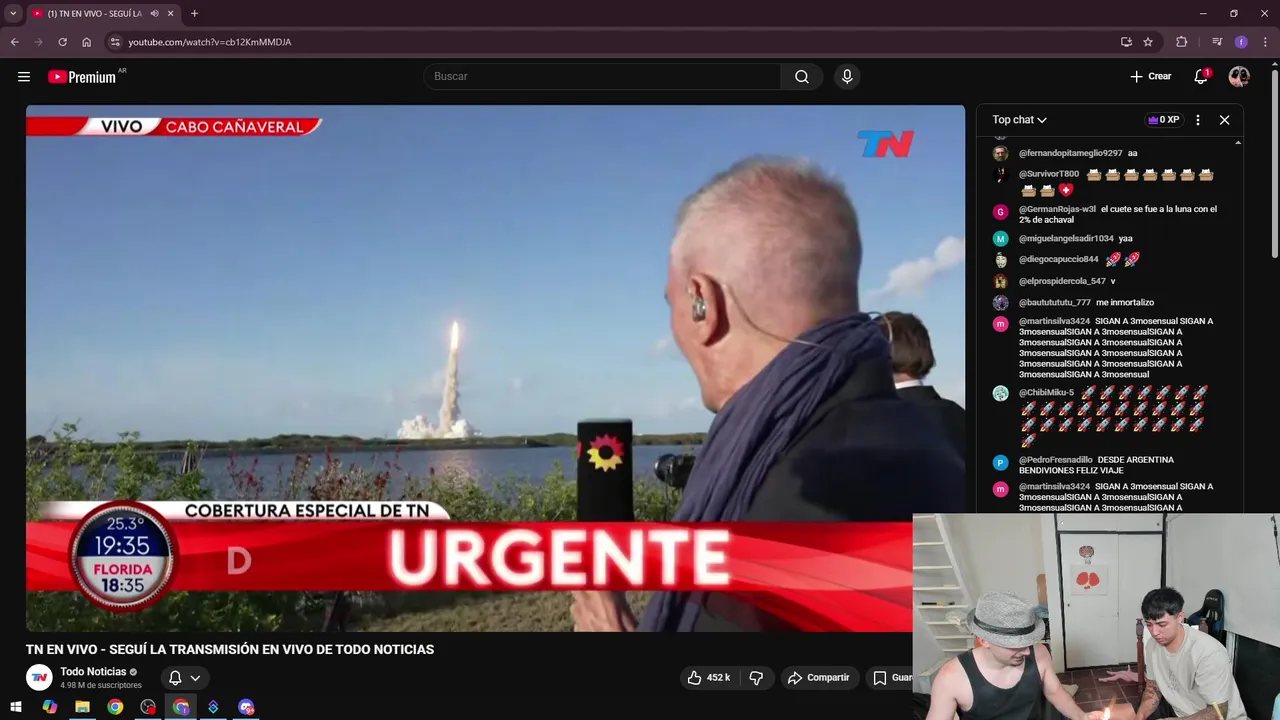Click the live video player
Image resolution: width=1280 pixels, height=720 pixels.
click(x=495, y=368)
